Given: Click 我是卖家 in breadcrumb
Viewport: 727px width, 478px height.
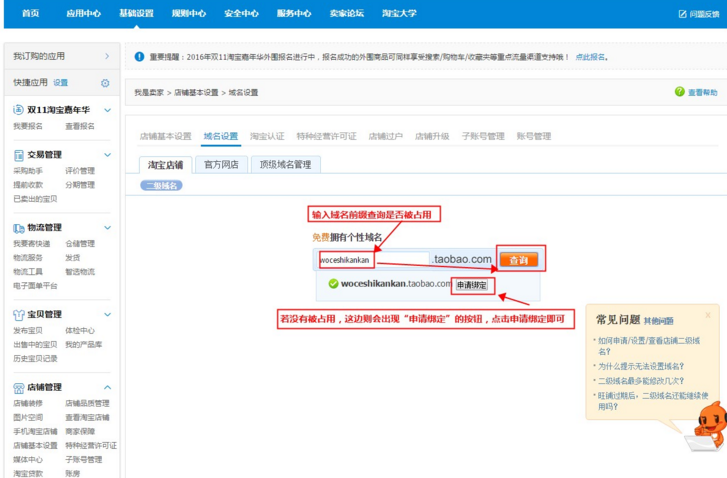Looking at the screenshot, I should tap(149, 93).
